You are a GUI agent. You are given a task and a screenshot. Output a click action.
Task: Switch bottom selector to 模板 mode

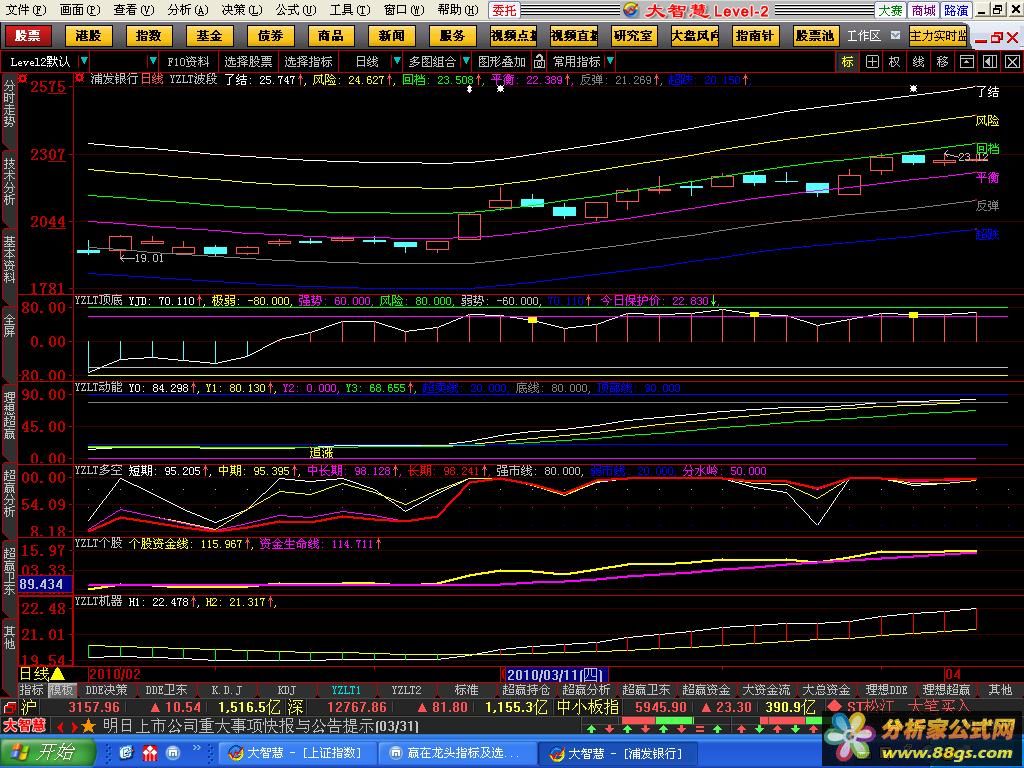61,690
